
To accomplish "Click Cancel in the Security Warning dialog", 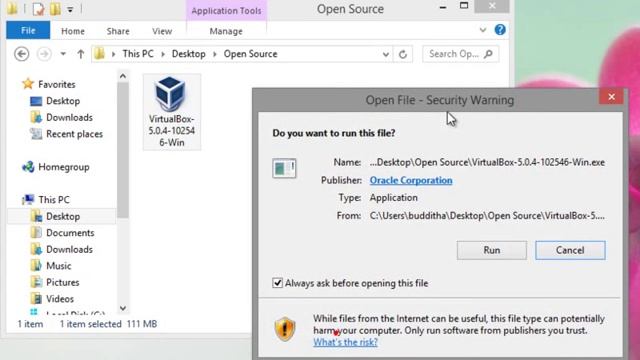I will 570,250.
